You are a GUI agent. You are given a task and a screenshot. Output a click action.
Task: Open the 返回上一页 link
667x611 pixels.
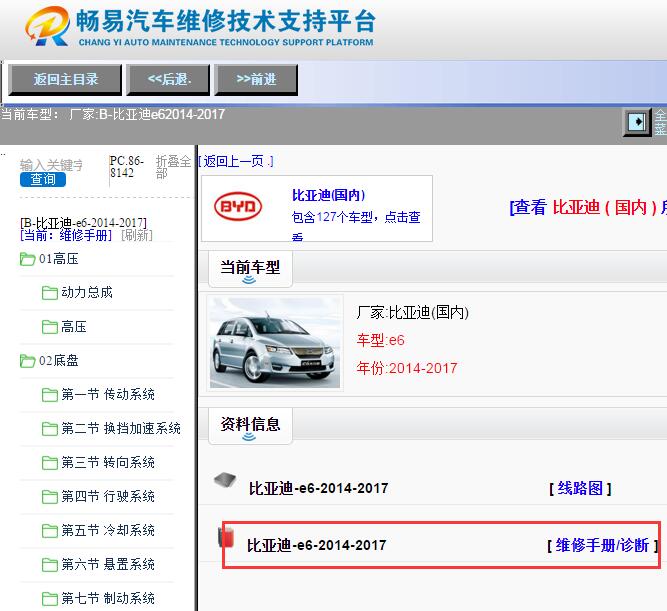point(236,161)
